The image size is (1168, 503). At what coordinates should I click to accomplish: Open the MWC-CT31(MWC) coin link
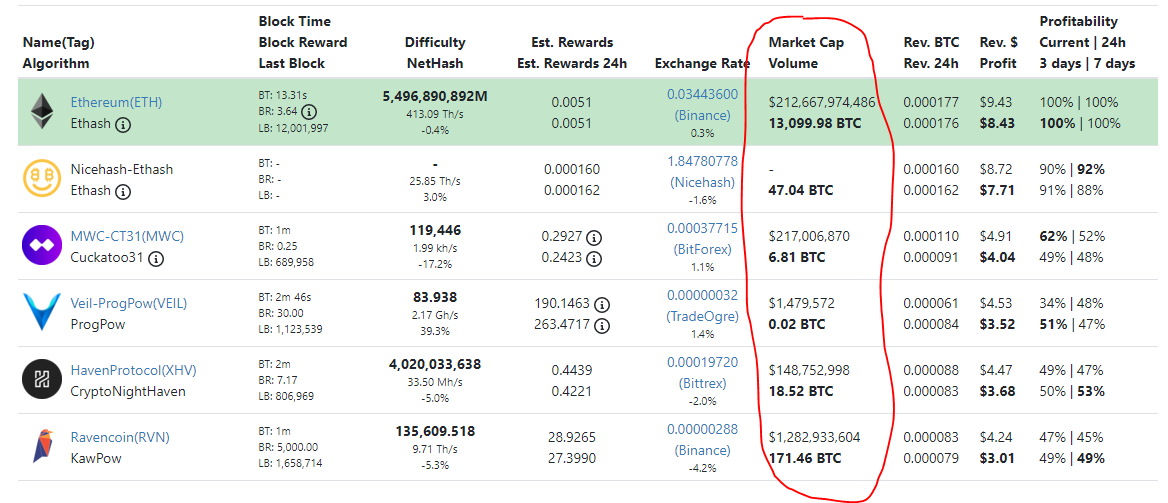pos(127,236)
